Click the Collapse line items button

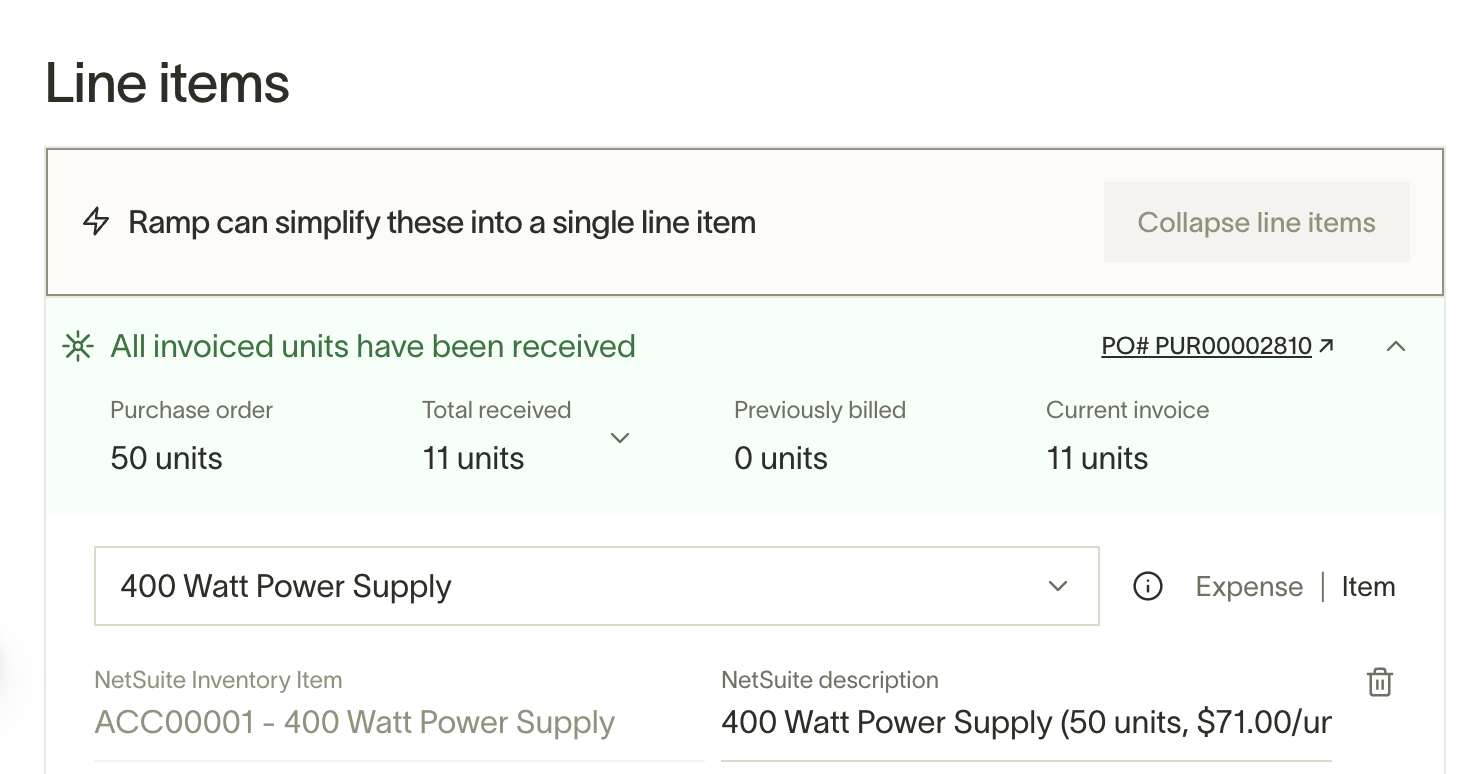[x=1257, y=222]
